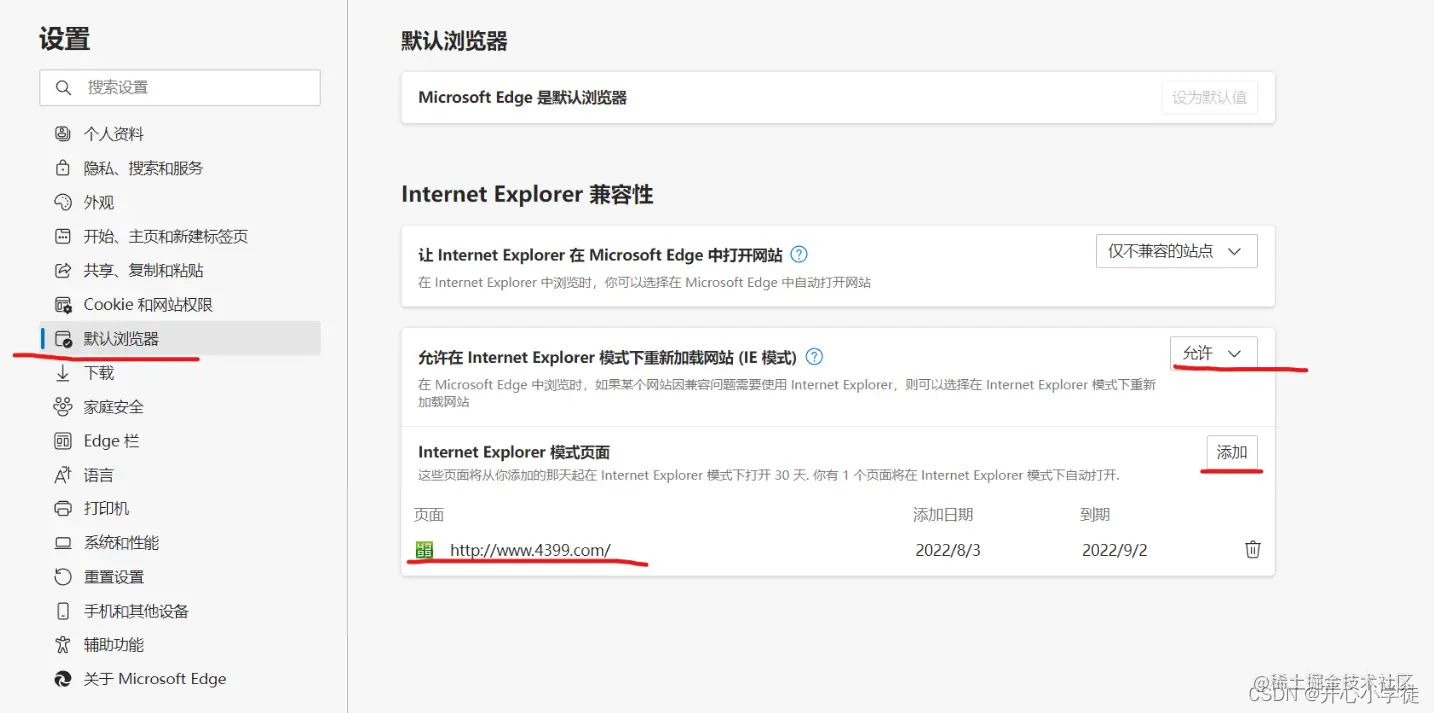
Task: Select the 下载 downloads icon
Action: [x=61, y=372]
